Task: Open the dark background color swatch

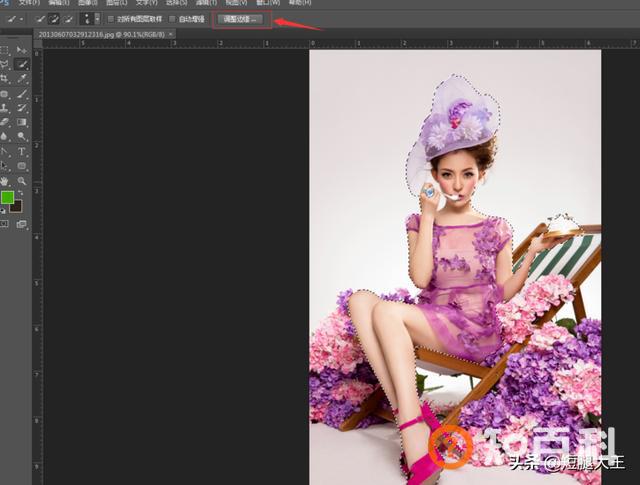Action: click(17, 207)
